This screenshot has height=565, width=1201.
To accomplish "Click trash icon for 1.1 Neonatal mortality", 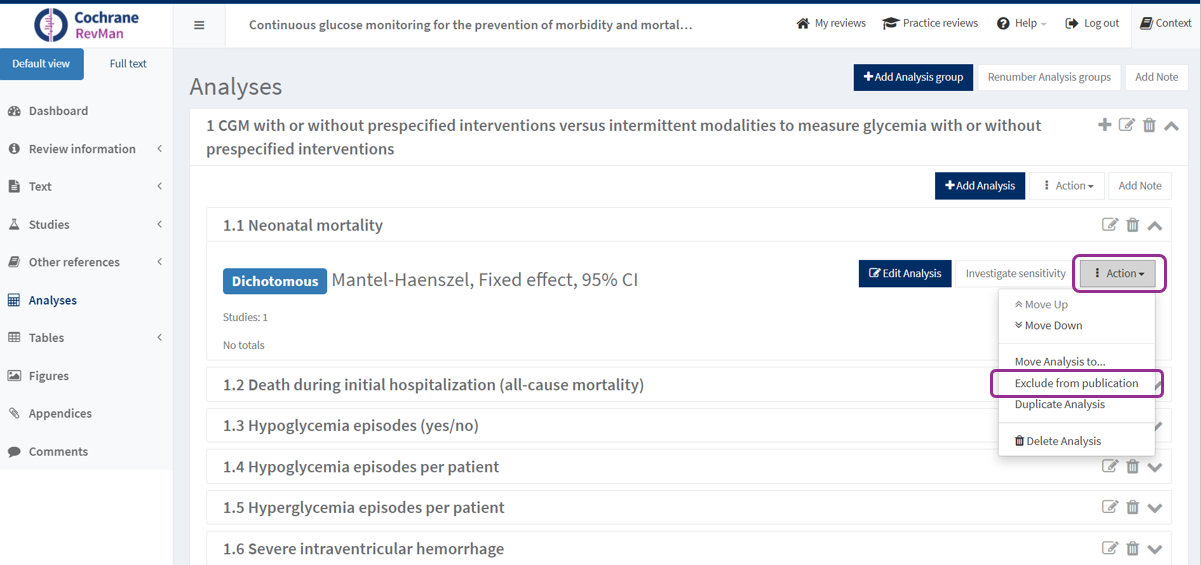I will [x=1133, y=225].
